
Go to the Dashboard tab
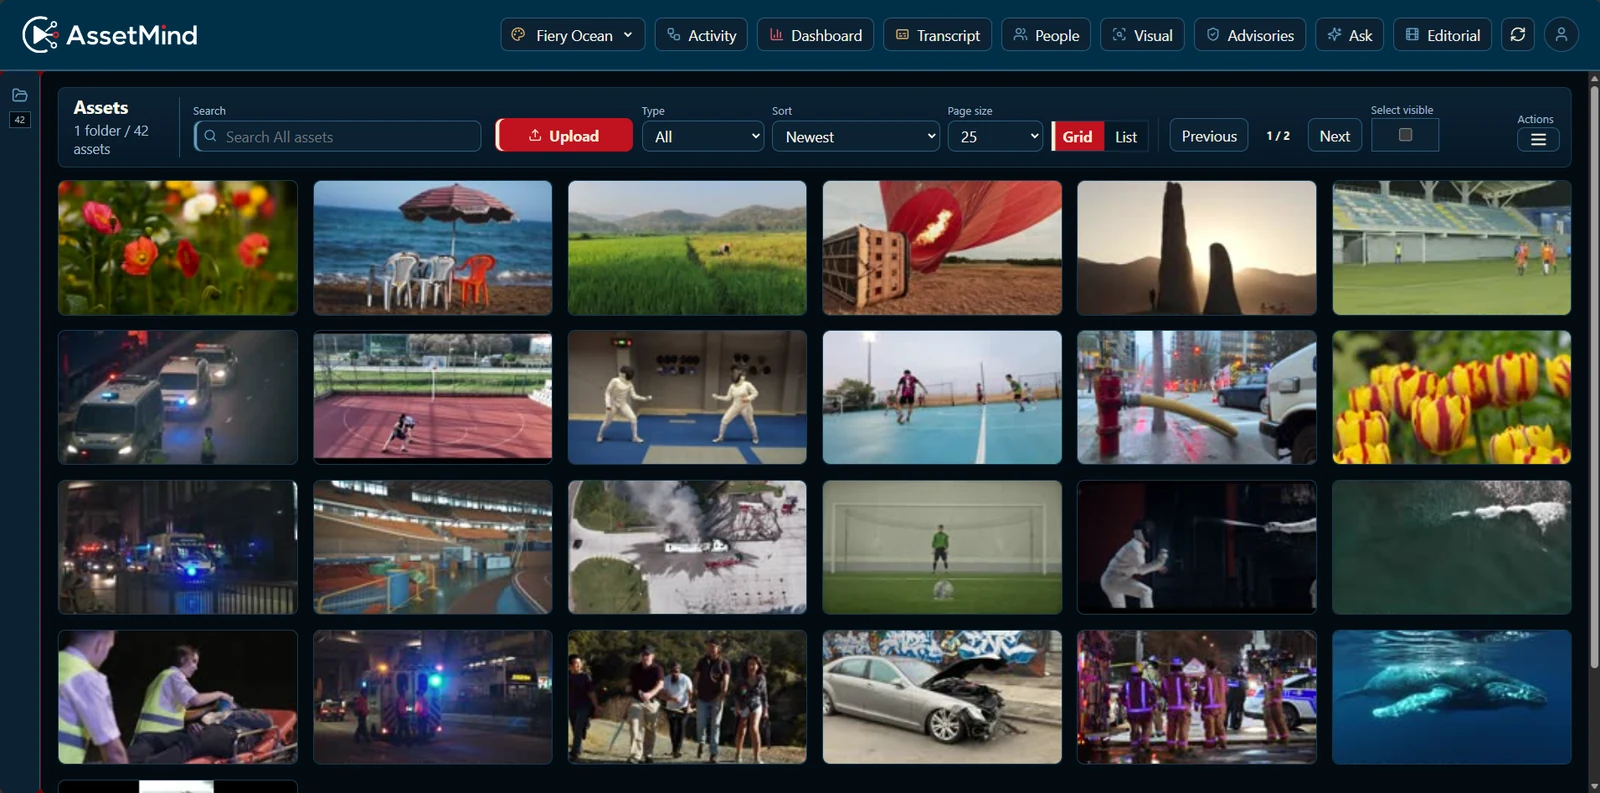pos(815,35)
